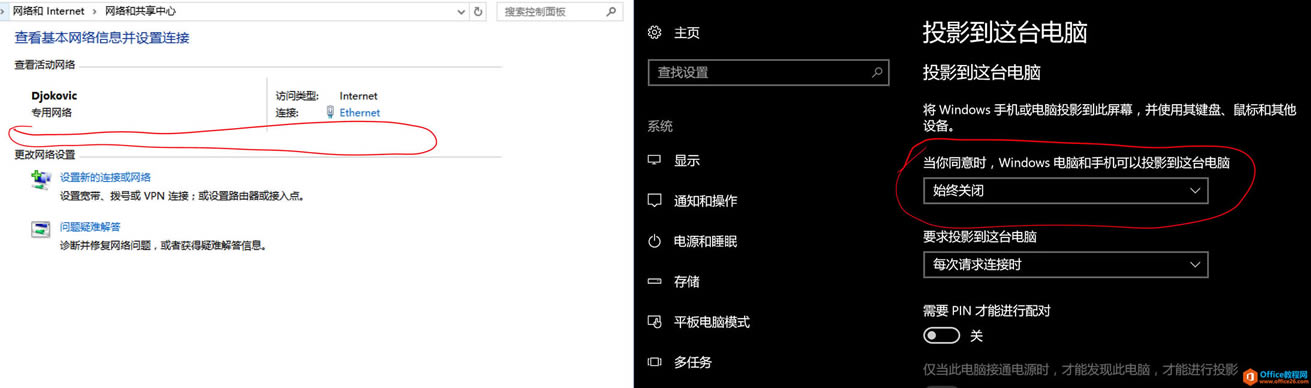Open 通知和操作 settings page
Screen dimensions: 1311x388
tap(705, 201)
